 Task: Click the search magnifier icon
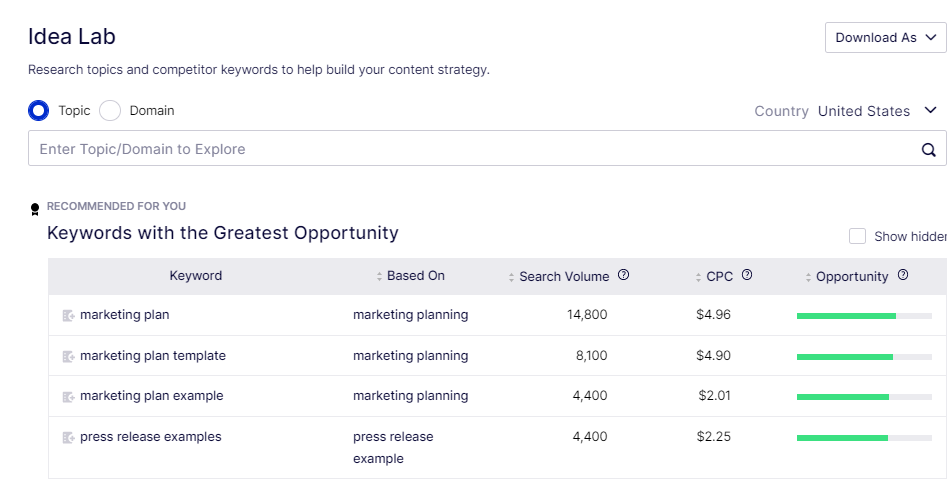pos(928,150)
